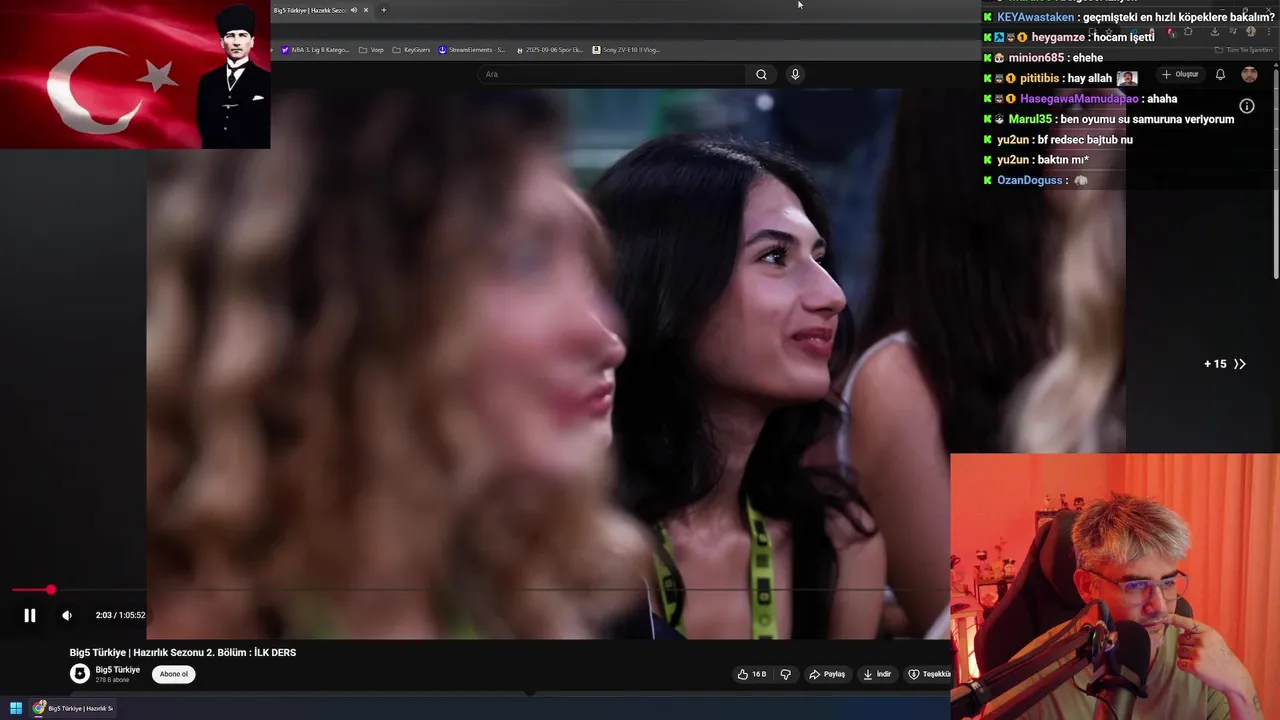Click the info circle icon on the video
This screenshot has width=1280, height=720.
(x=1247, y=106)
